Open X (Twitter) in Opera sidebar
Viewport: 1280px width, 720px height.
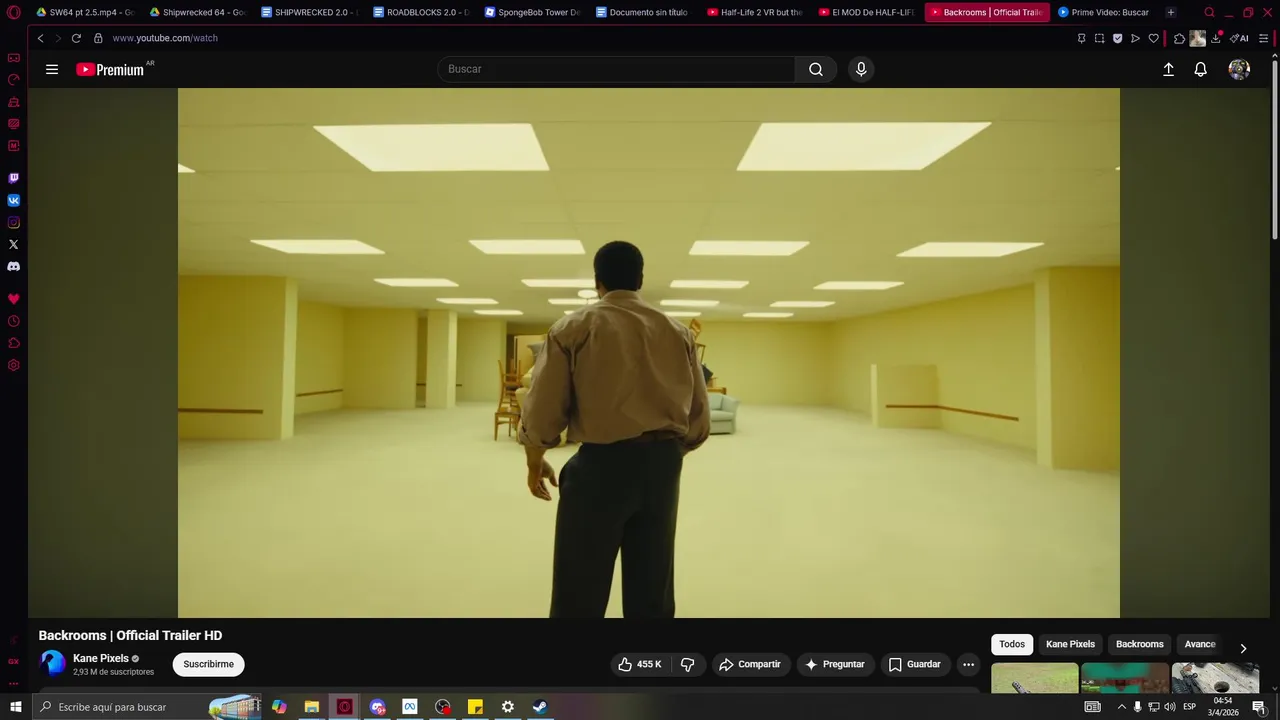13,244
